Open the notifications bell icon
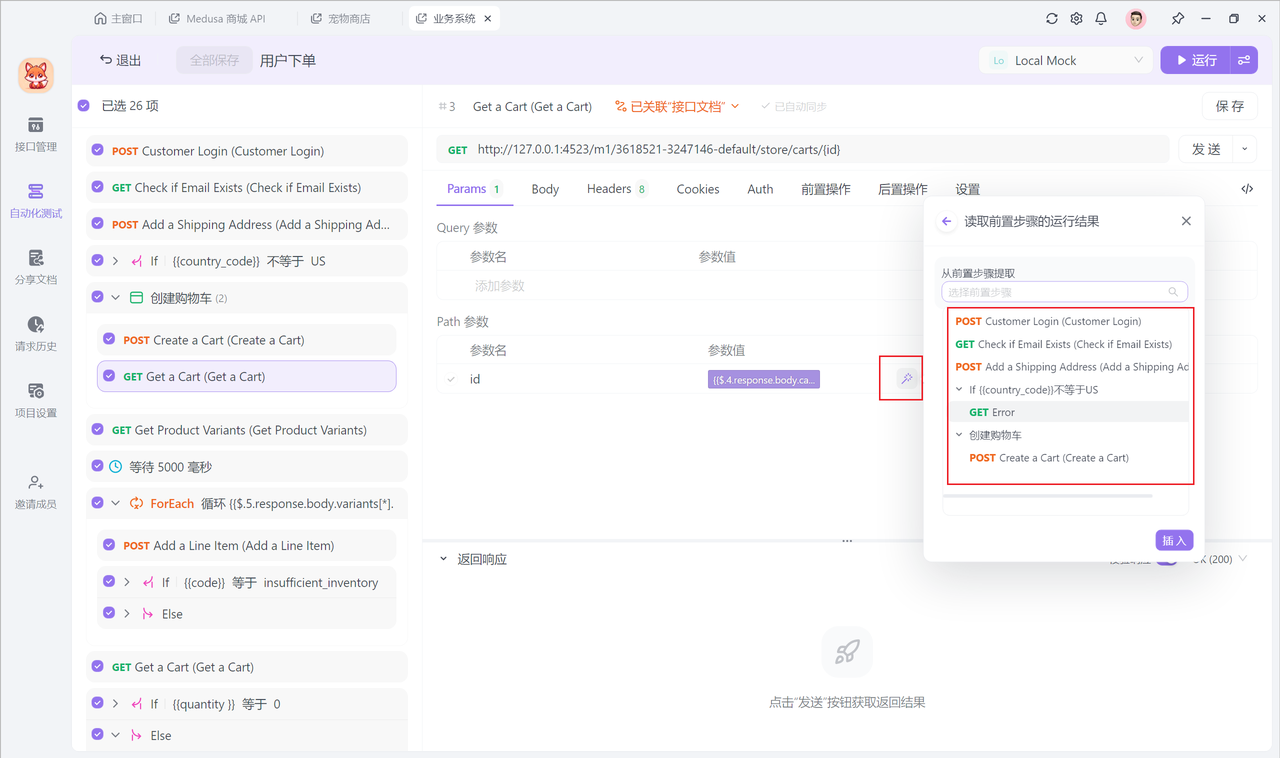 [1101, 18]
